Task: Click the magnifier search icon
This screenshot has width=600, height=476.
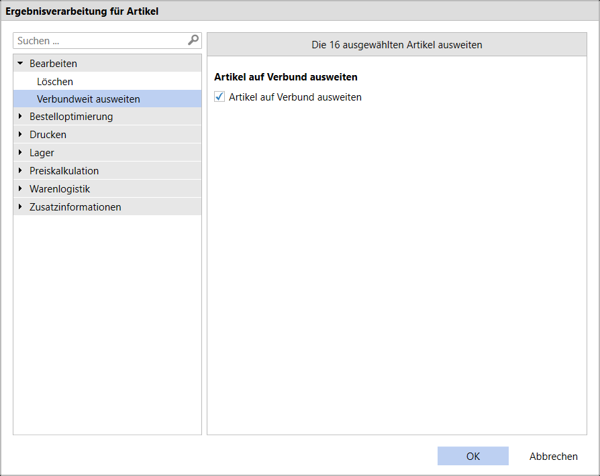Action: [193, 41]
